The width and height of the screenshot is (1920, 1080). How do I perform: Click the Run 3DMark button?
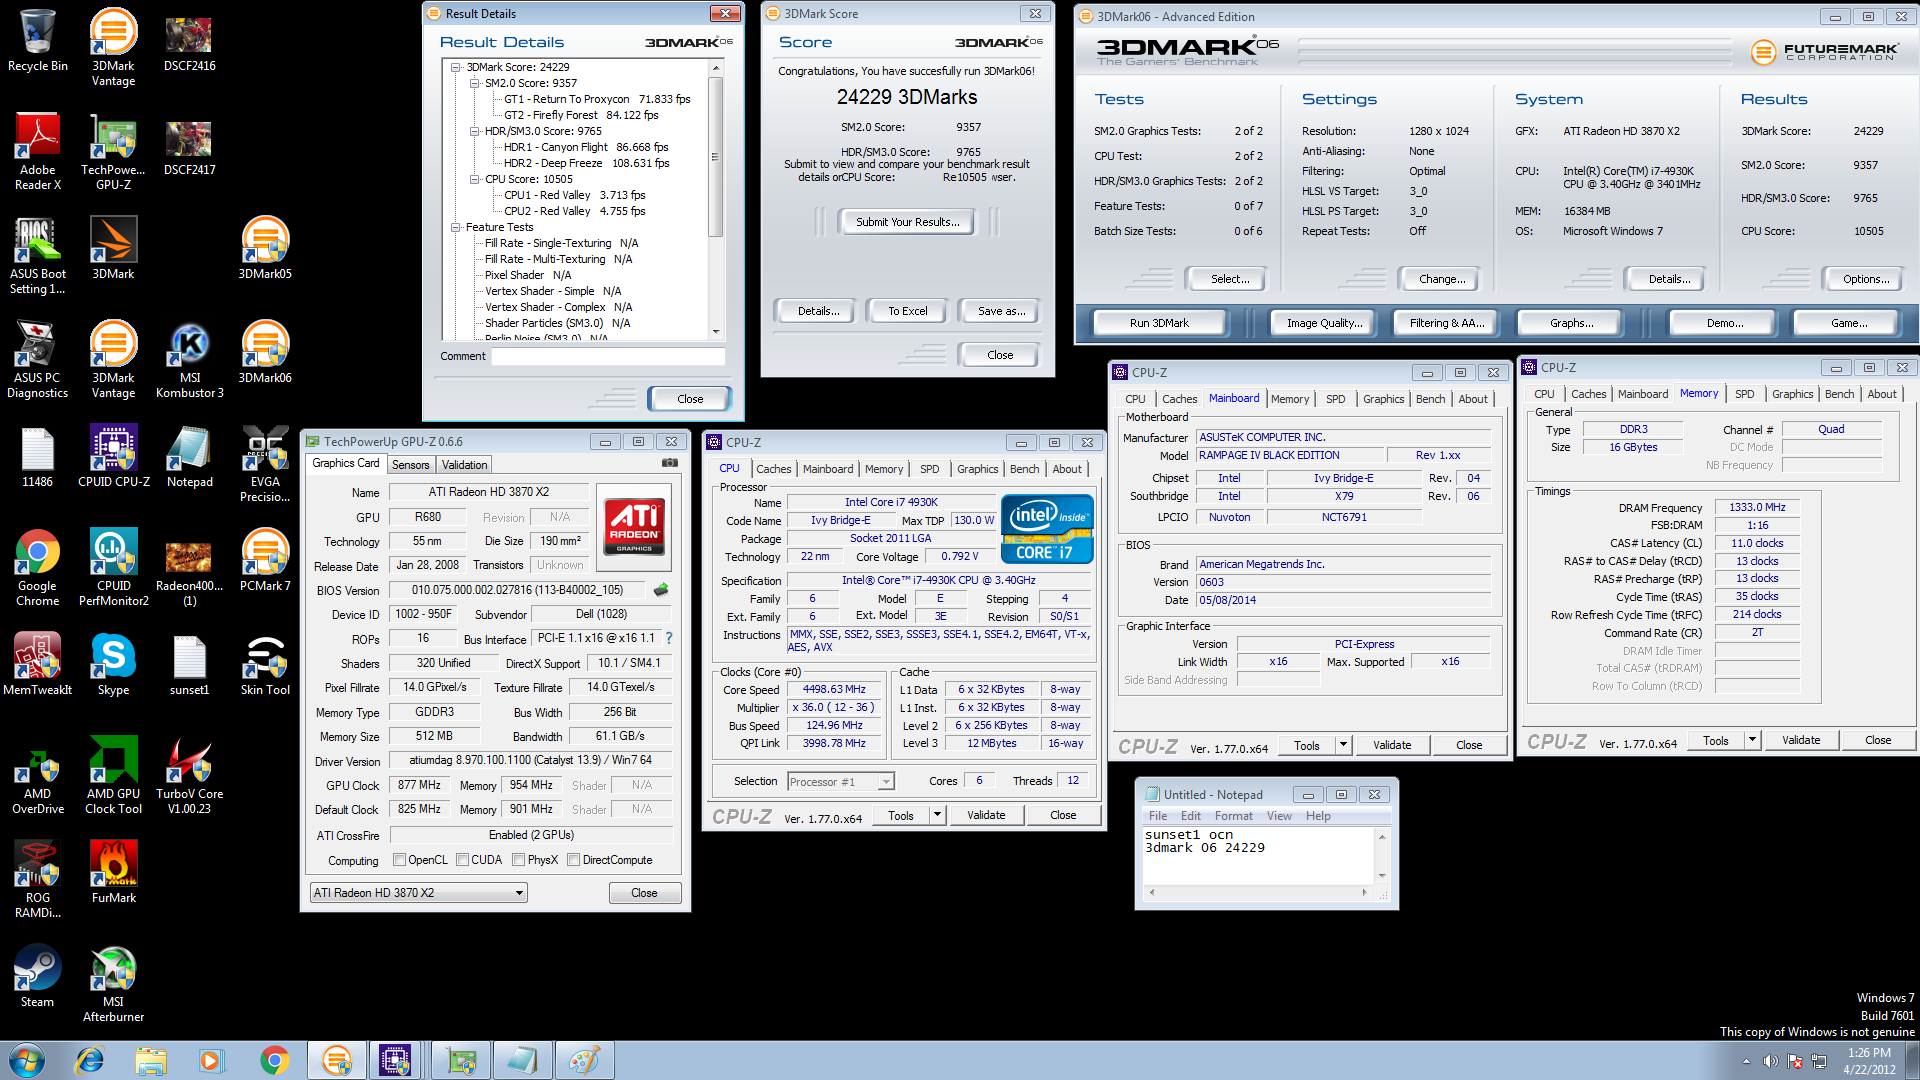click(1159, 323)
